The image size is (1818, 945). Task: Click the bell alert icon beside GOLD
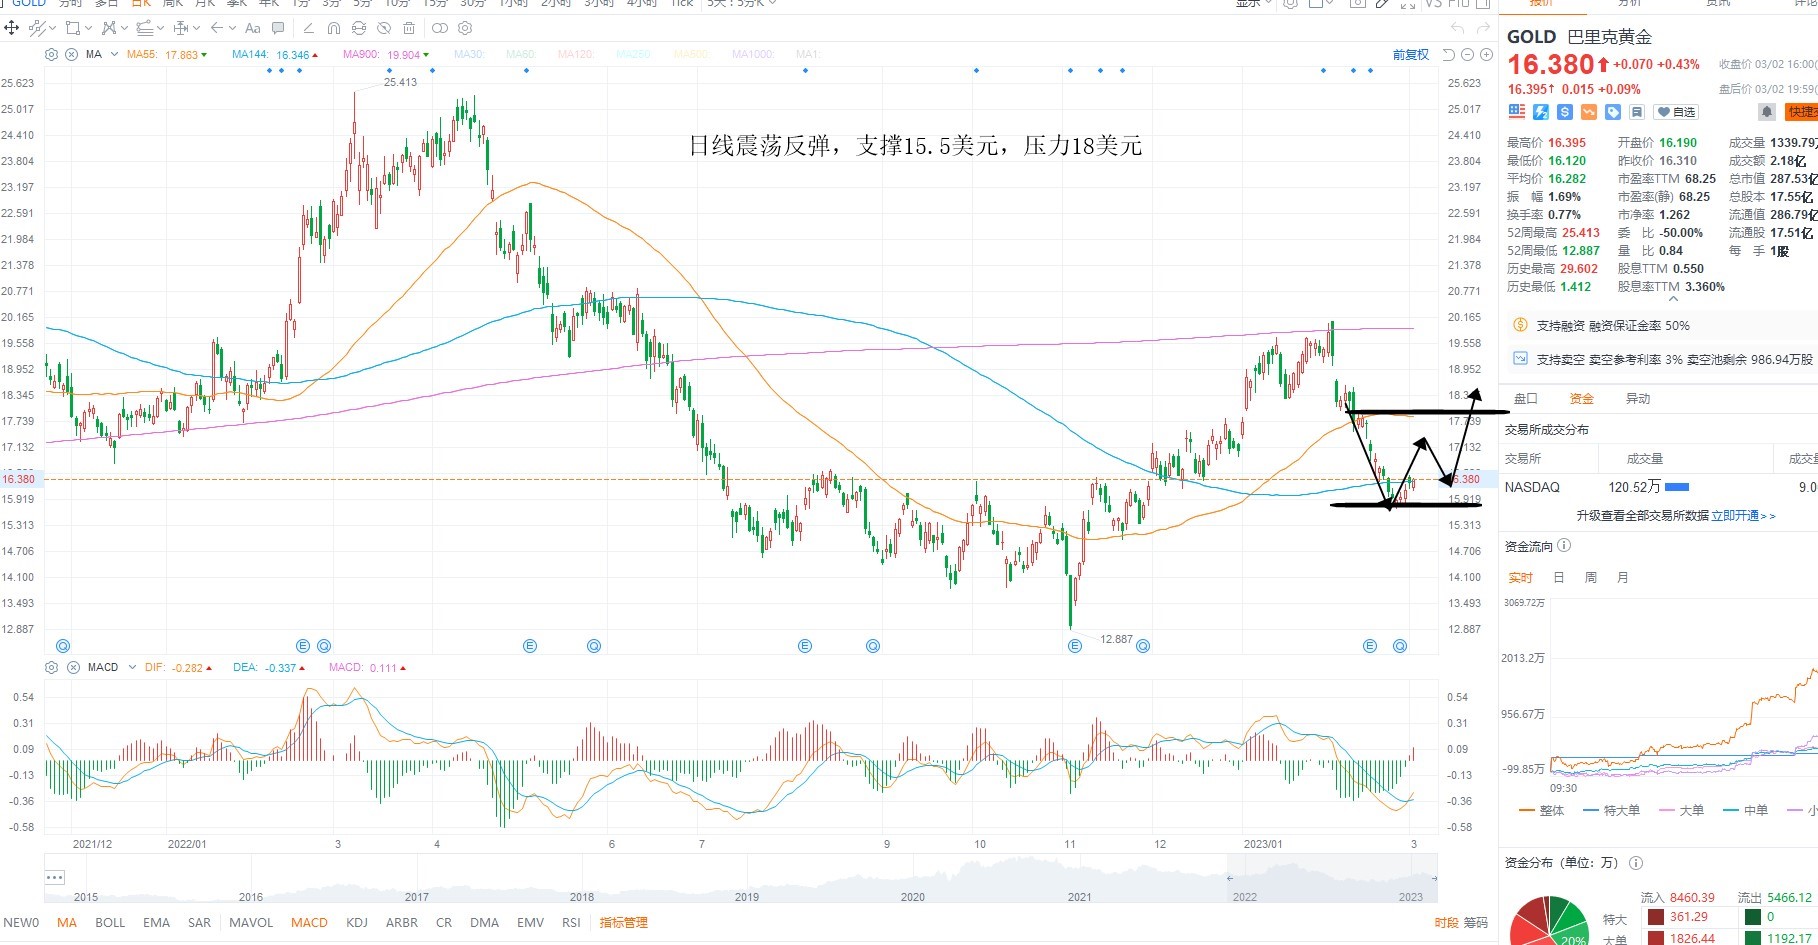[1767, 112]
